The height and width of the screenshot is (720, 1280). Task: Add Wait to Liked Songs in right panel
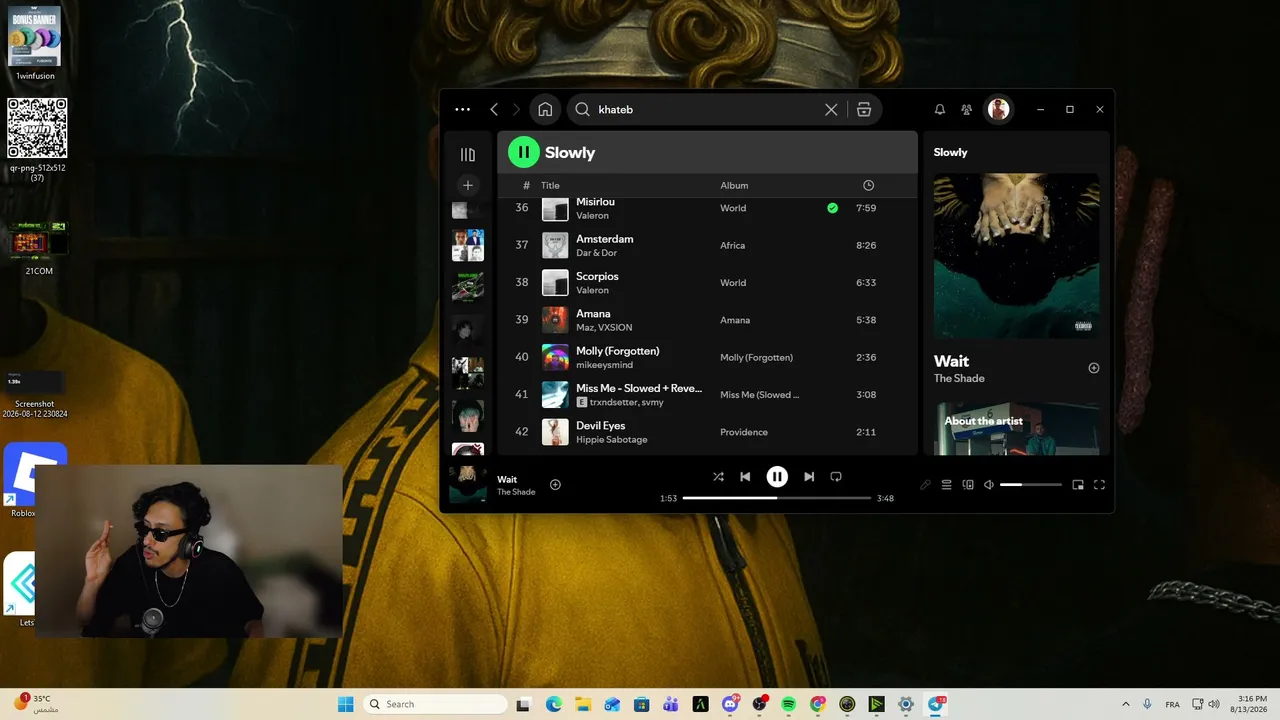[1094, 368]
